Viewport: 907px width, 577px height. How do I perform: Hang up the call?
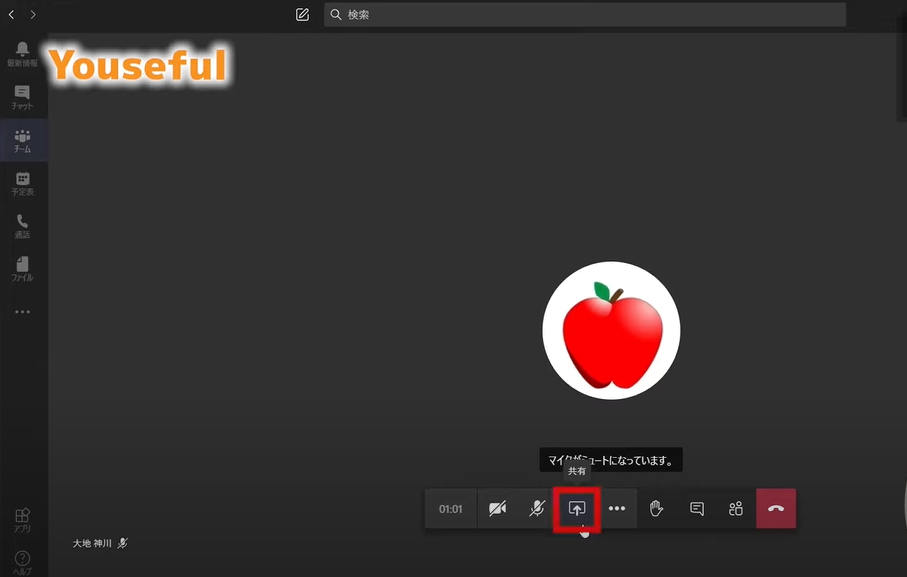pyautogui.click(x=776, y=509)
